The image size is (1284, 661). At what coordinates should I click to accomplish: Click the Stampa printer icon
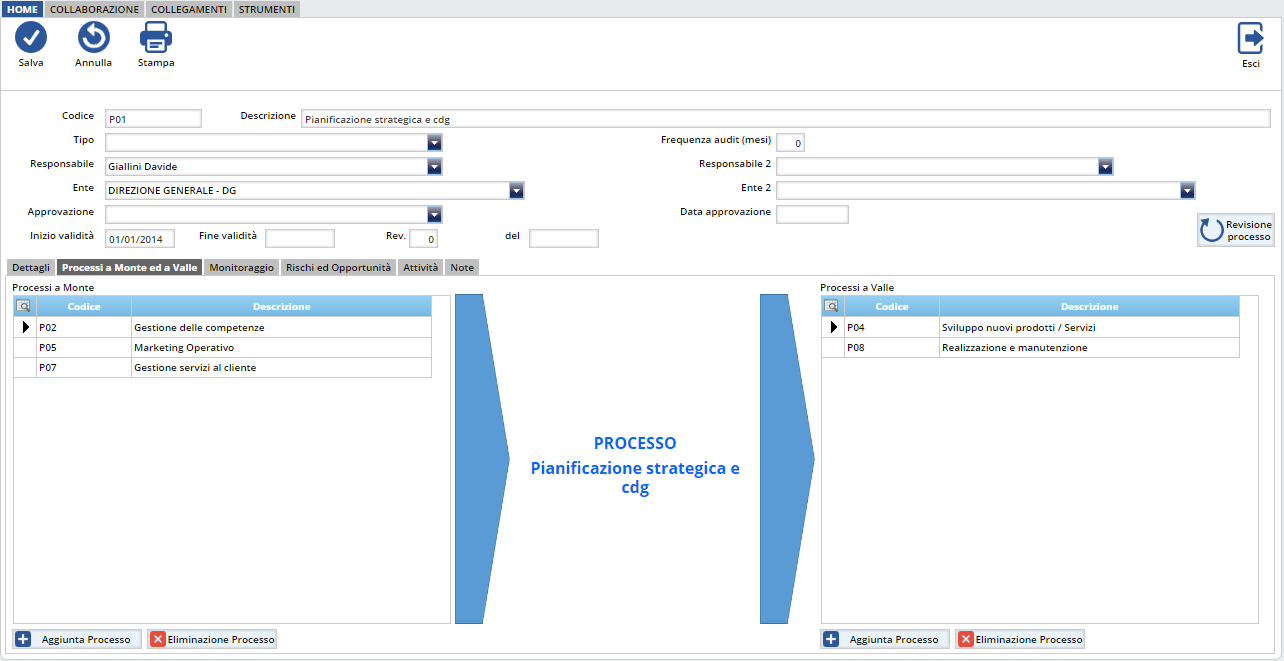coord(156,38)
